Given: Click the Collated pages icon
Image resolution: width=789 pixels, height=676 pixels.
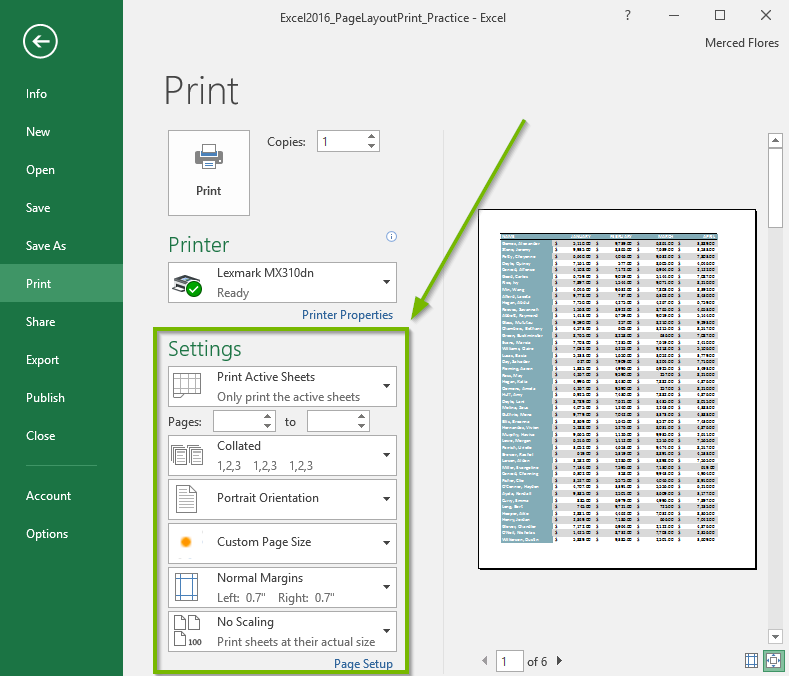Looking at the screenshot, I should [187, 455].
